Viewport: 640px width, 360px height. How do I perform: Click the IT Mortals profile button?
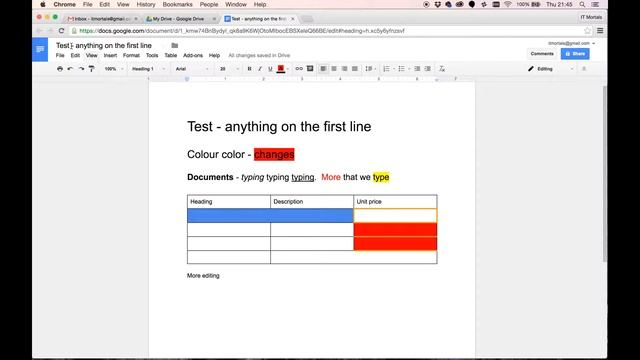click(591, 17)
